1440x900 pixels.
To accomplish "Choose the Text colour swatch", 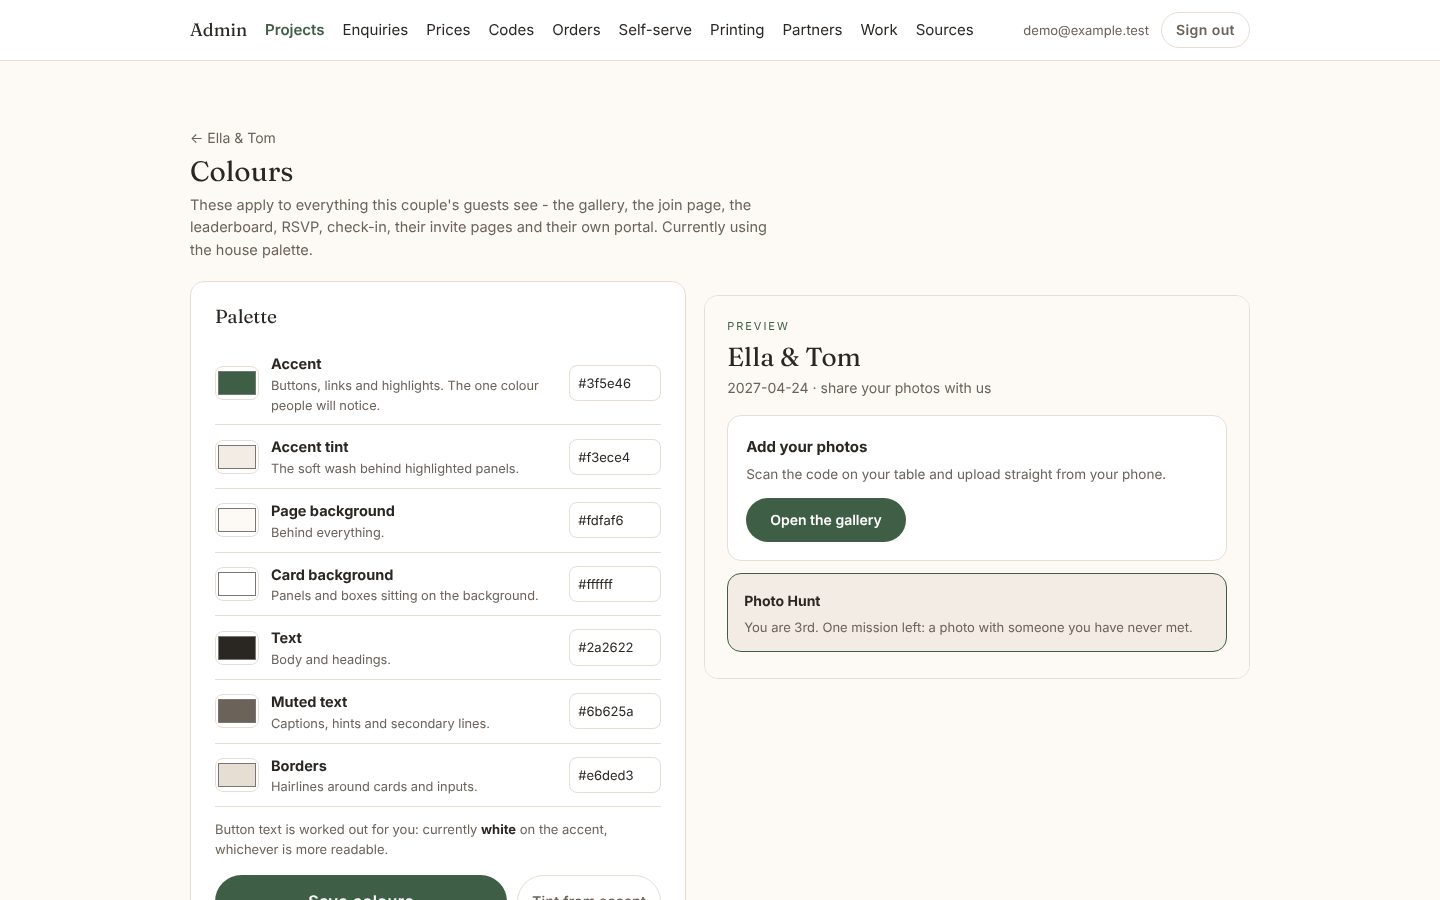I will coord(237,647).
